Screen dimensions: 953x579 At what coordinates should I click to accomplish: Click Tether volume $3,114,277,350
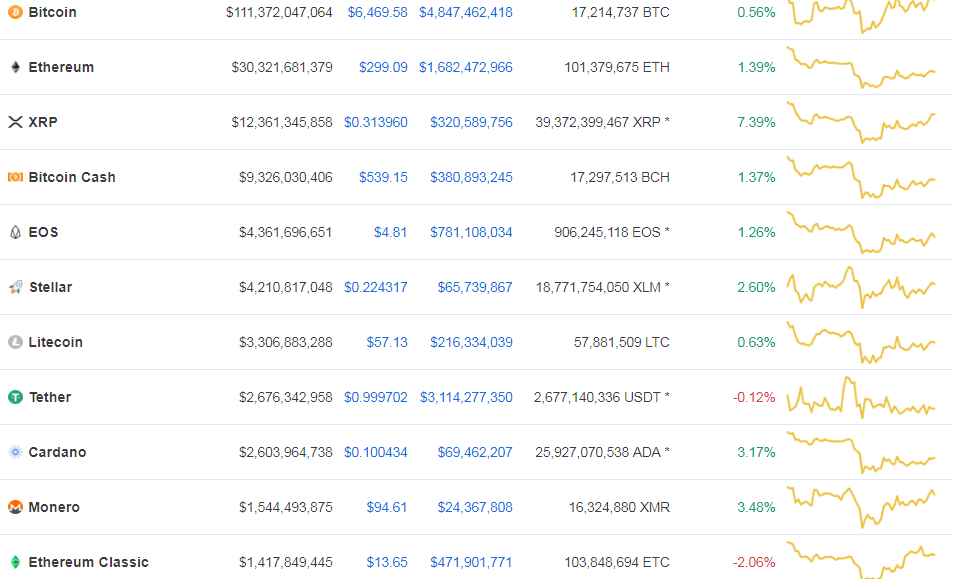pyautogui.click(x=466, y=397)
